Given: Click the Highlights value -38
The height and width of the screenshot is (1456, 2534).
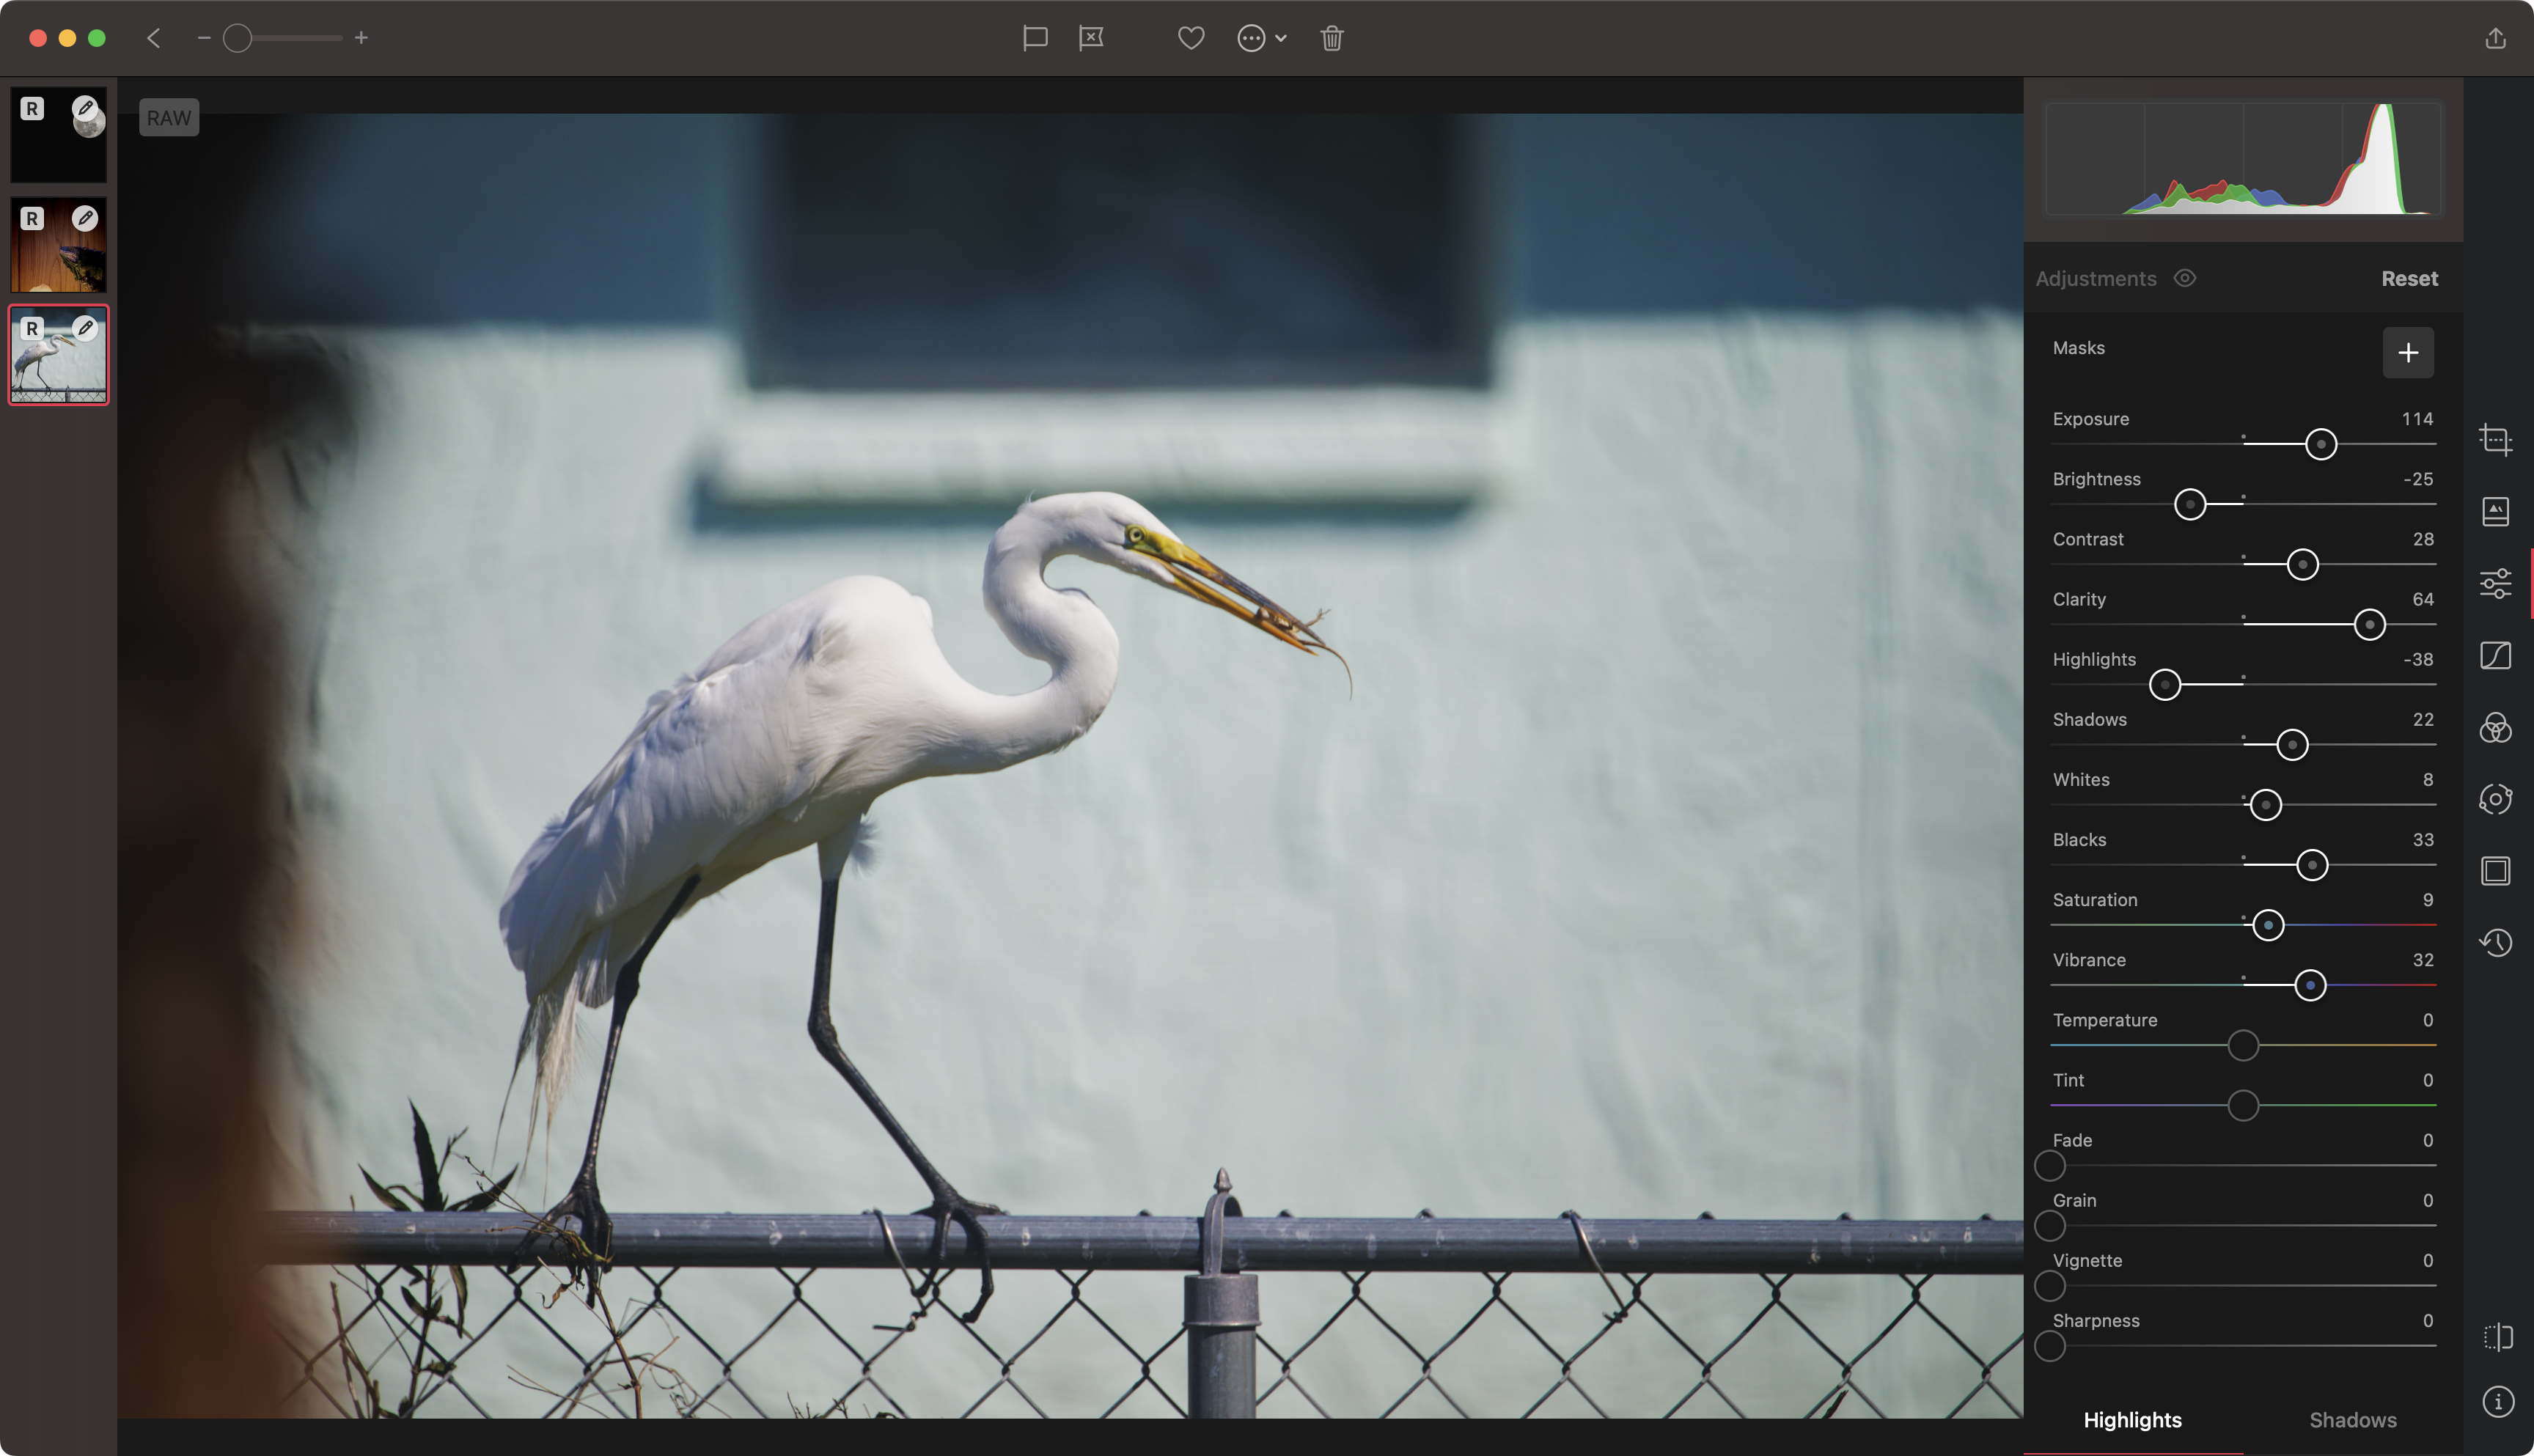Looking at the screenshot, I should (x=2417, y=658).
